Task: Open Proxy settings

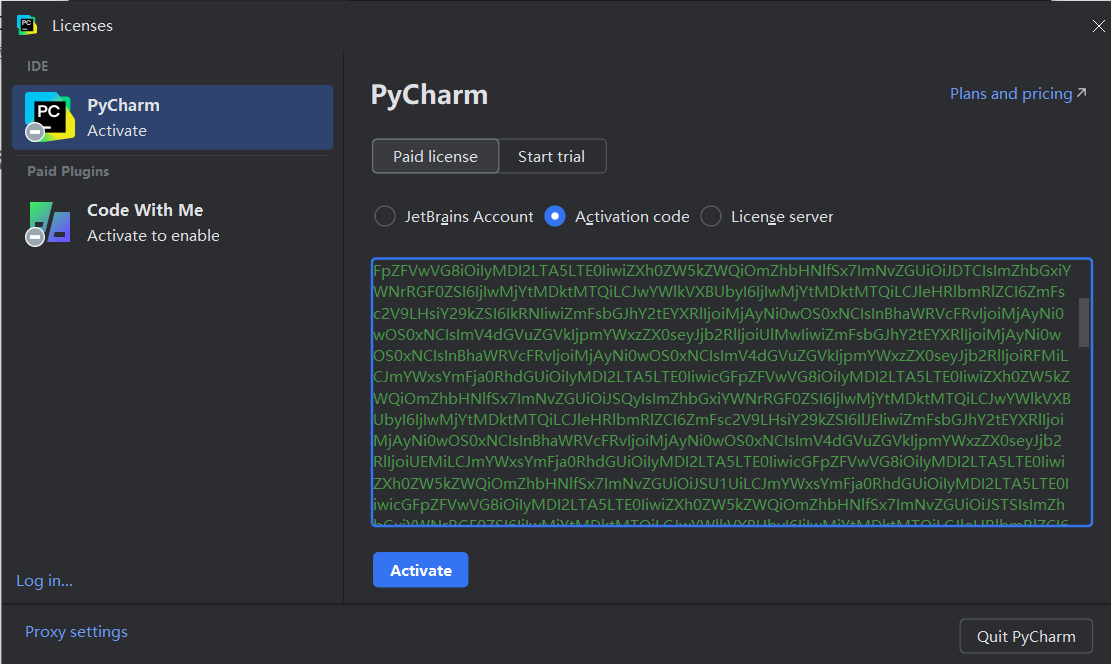Action: [x=77, y=631]
